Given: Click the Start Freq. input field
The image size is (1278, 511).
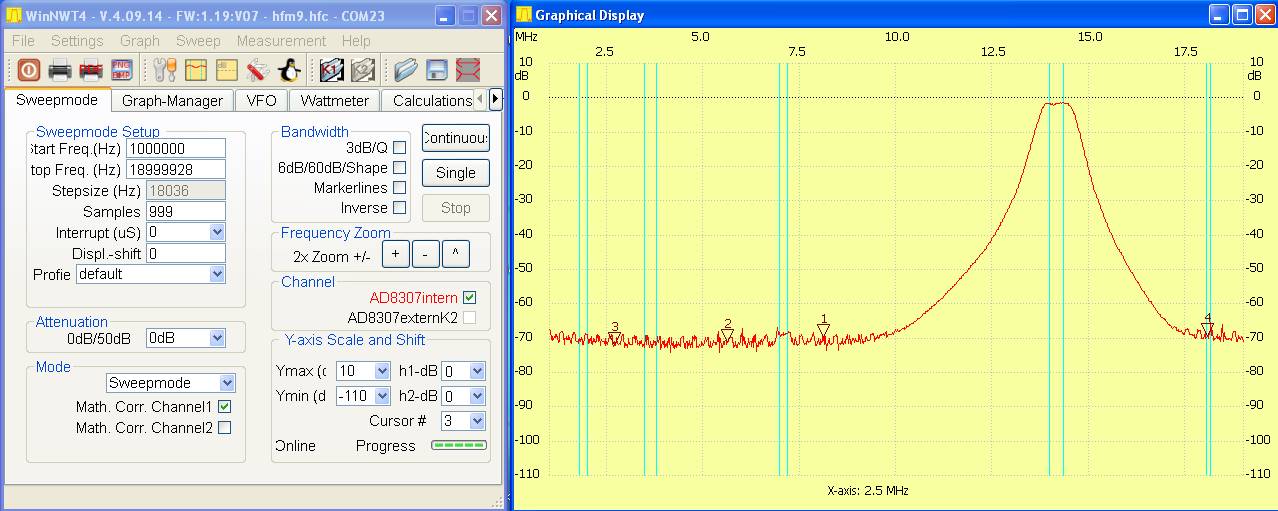Looking at the screenshot, I should point(175,149).
